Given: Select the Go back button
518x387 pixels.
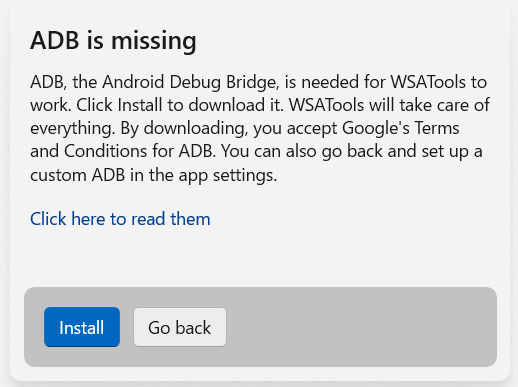Looking at the screenshot, I should click(x=180, y=327).
